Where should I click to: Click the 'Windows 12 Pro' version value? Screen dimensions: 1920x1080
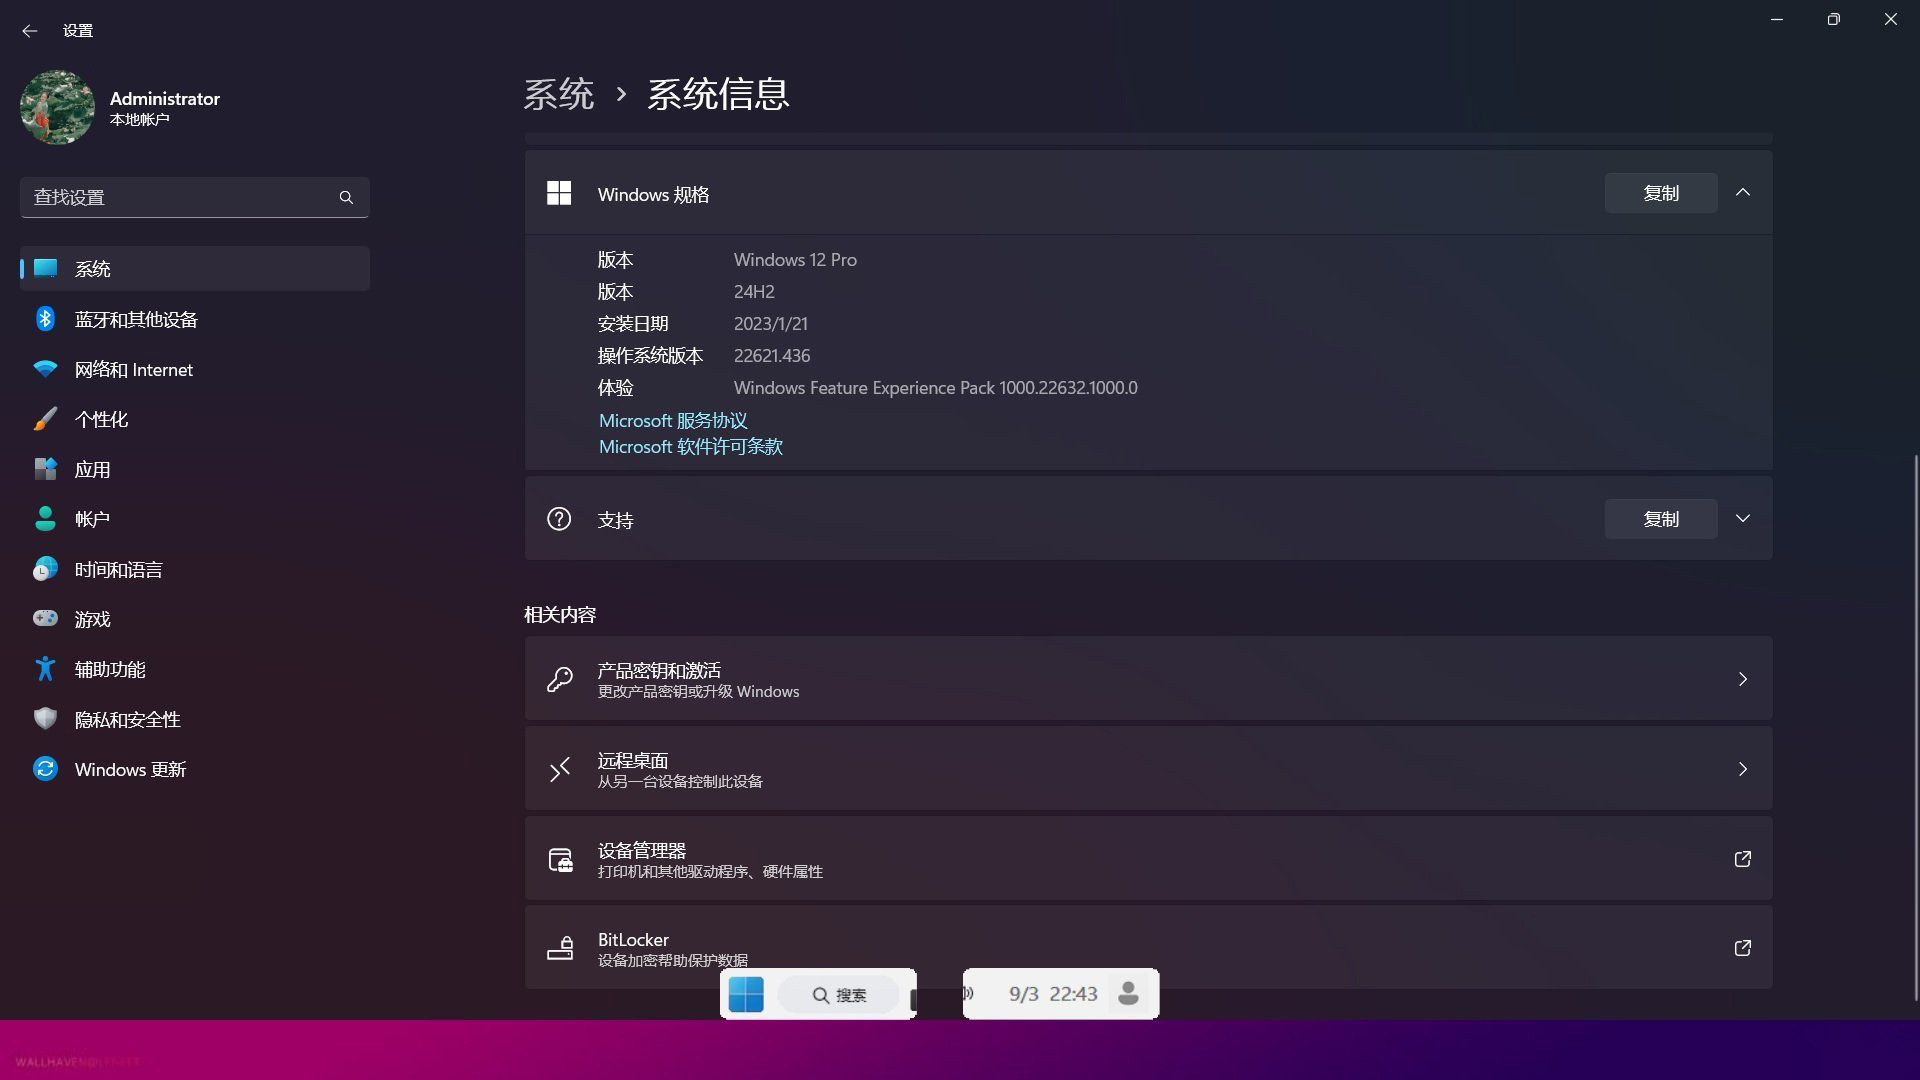[795, 260]
